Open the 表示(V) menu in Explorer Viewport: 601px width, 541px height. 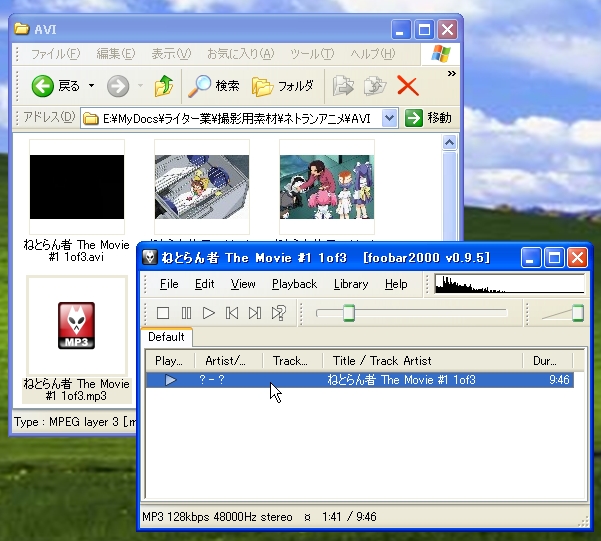point(171,54)
